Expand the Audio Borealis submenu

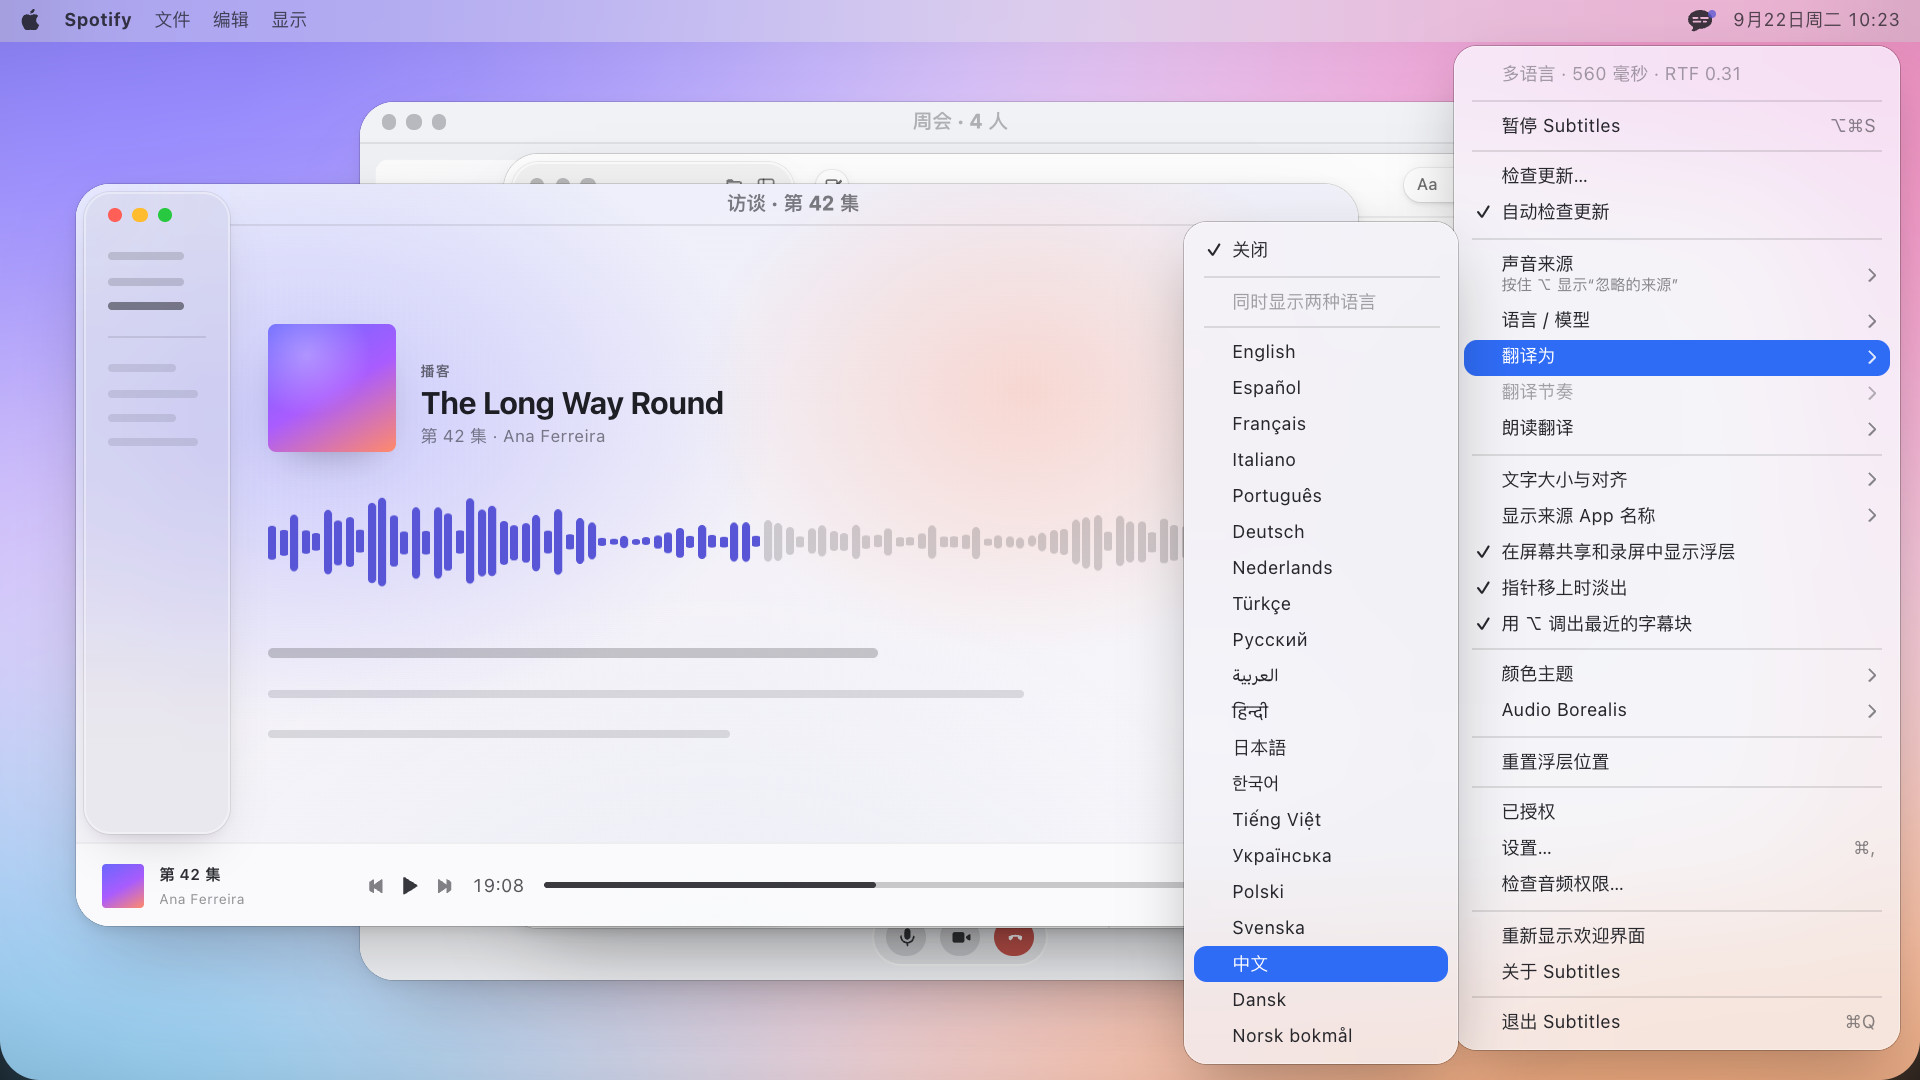pos(1677,710)
